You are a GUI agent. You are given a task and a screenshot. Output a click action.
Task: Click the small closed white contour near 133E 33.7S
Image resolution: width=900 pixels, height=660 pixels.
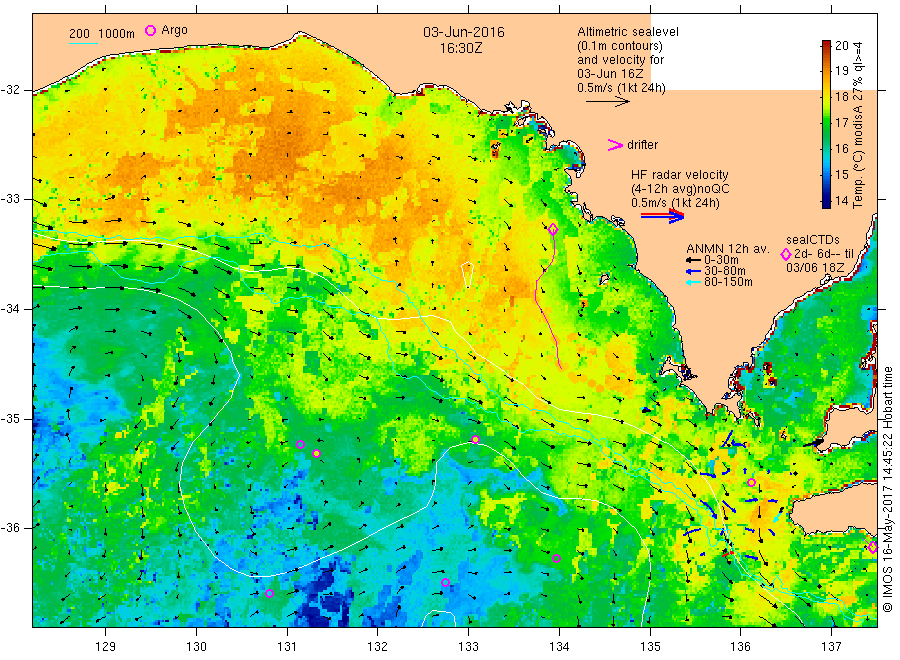(x=468, y=275)
